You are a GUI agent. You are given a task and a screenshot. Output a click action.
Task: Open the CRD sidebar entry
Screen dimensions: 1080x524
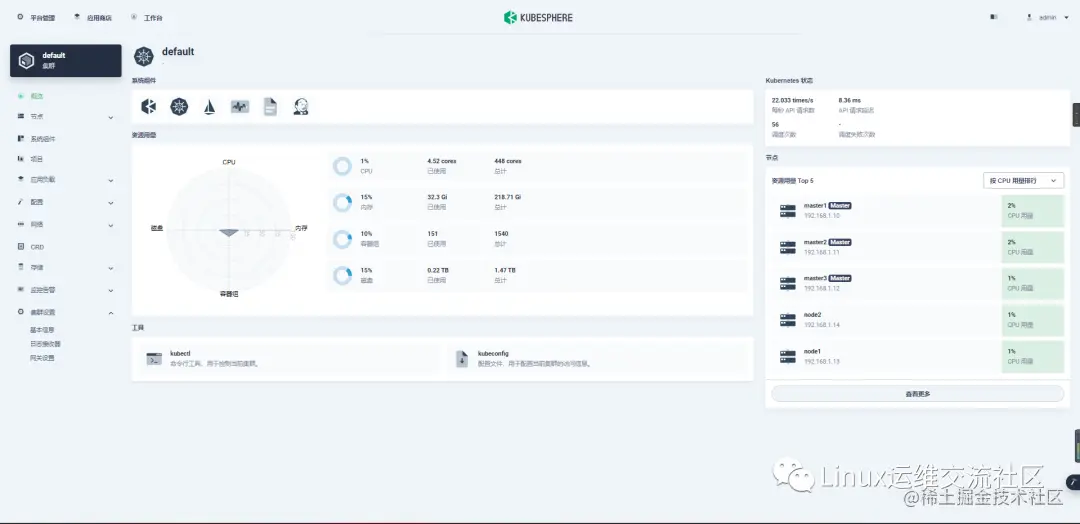coord(37,247)
